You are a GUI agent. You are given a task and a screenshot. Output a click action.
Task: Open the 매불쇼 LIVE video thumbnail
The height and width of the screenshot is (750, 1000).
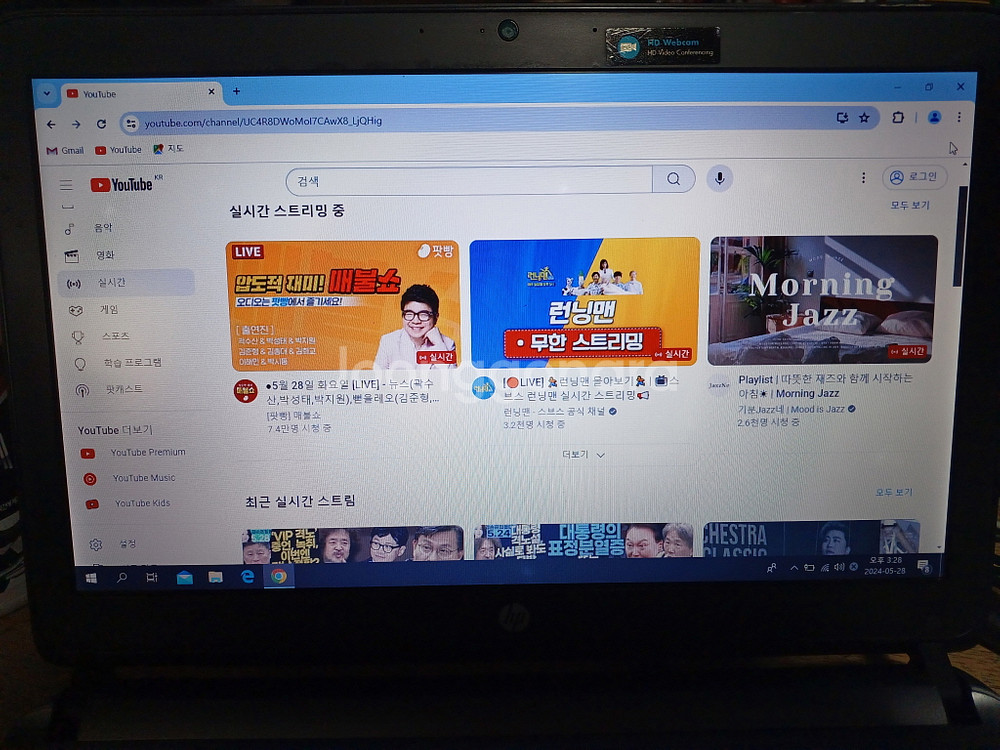[342, 305]
